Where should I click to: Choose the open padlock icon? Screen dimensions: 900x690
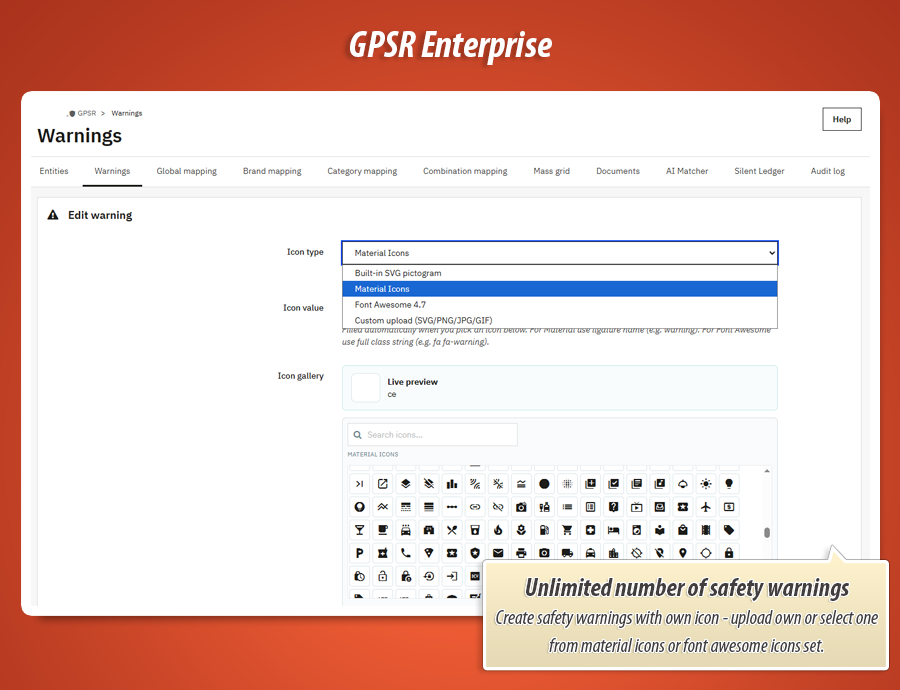point(383,576)
